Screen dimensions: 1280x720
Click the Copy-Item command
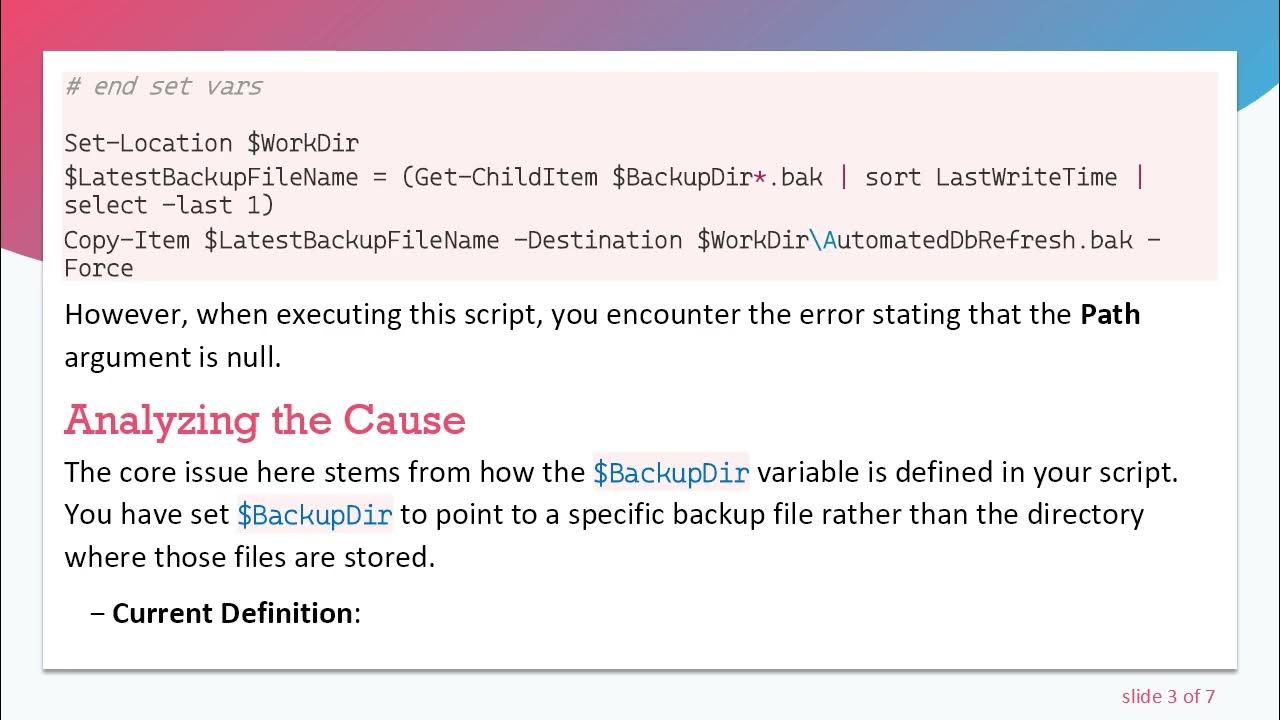129,240
